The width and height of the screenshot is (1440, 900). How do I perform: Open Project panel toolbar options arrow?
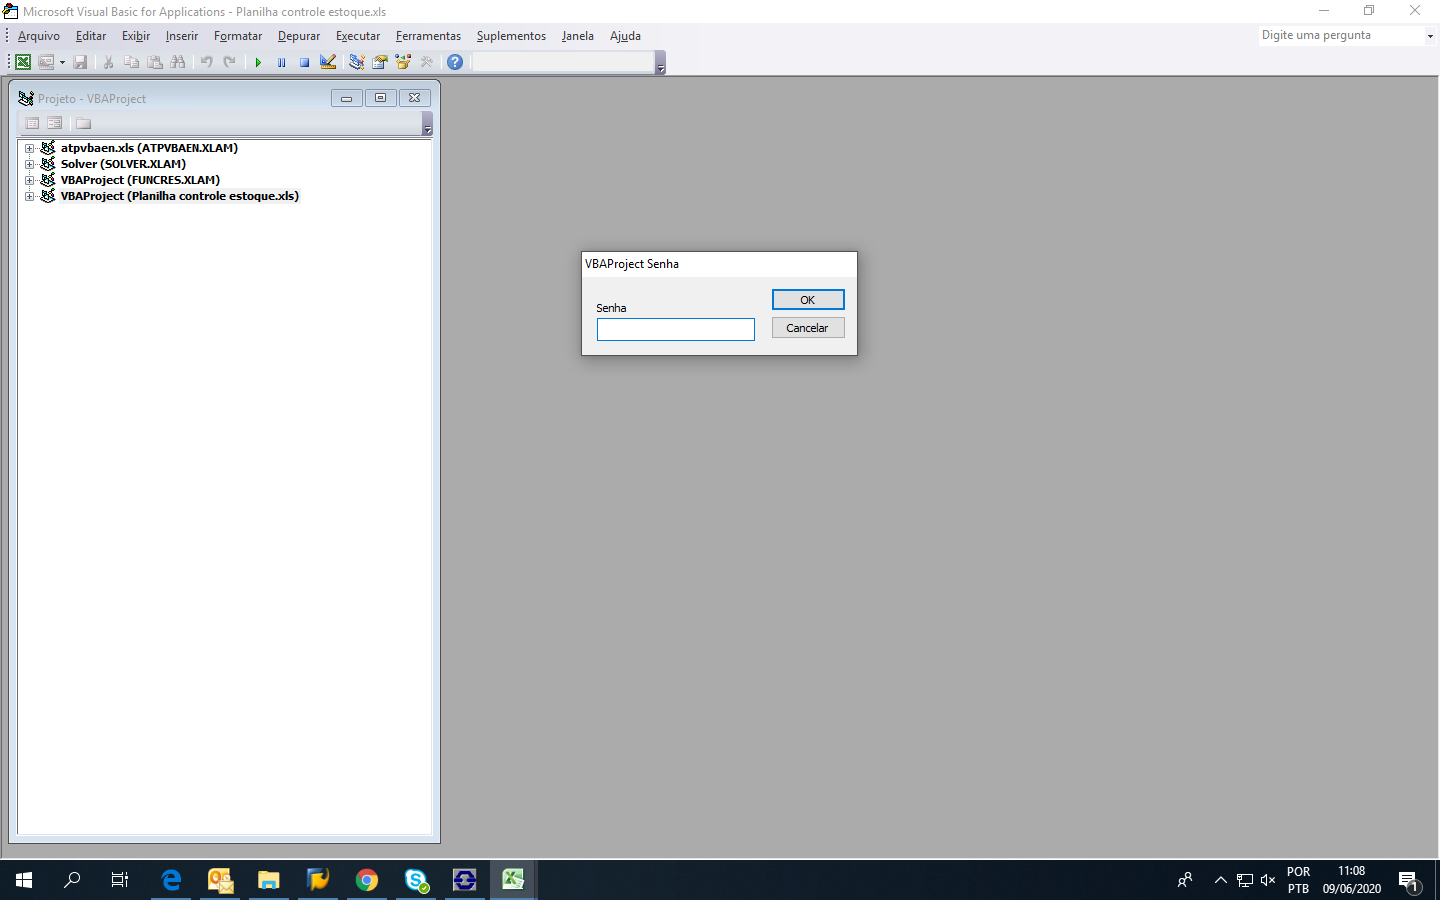[x=427, y=124]
